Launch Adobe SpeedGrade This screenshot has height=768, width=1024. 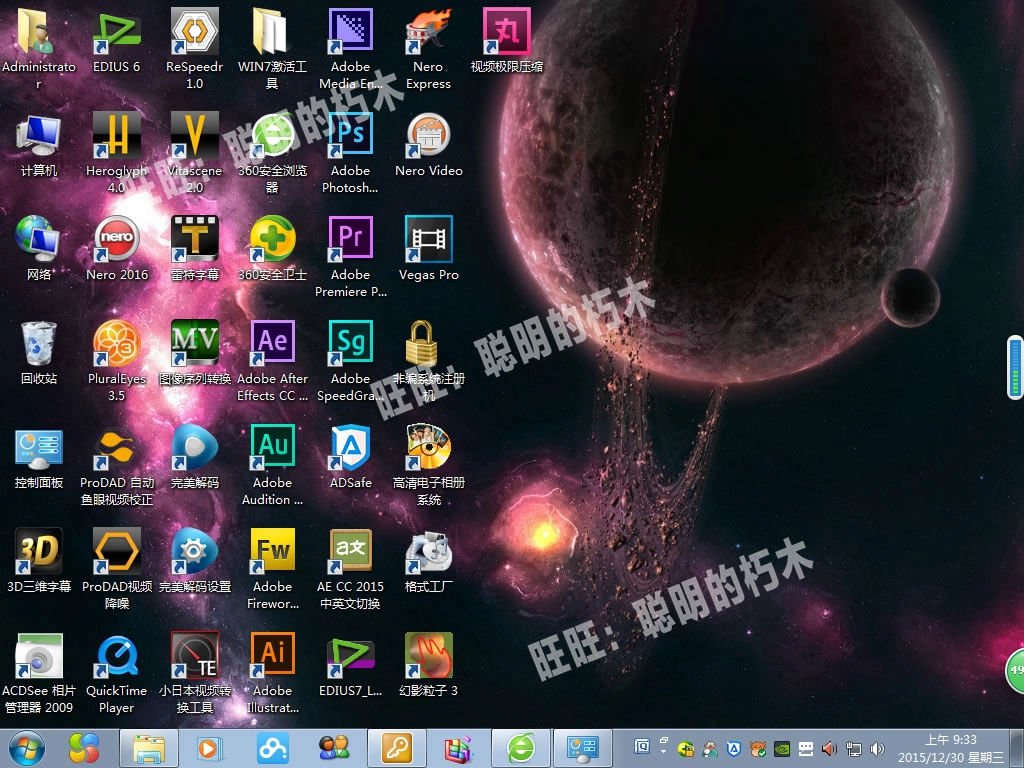click(x=350, y=343)
